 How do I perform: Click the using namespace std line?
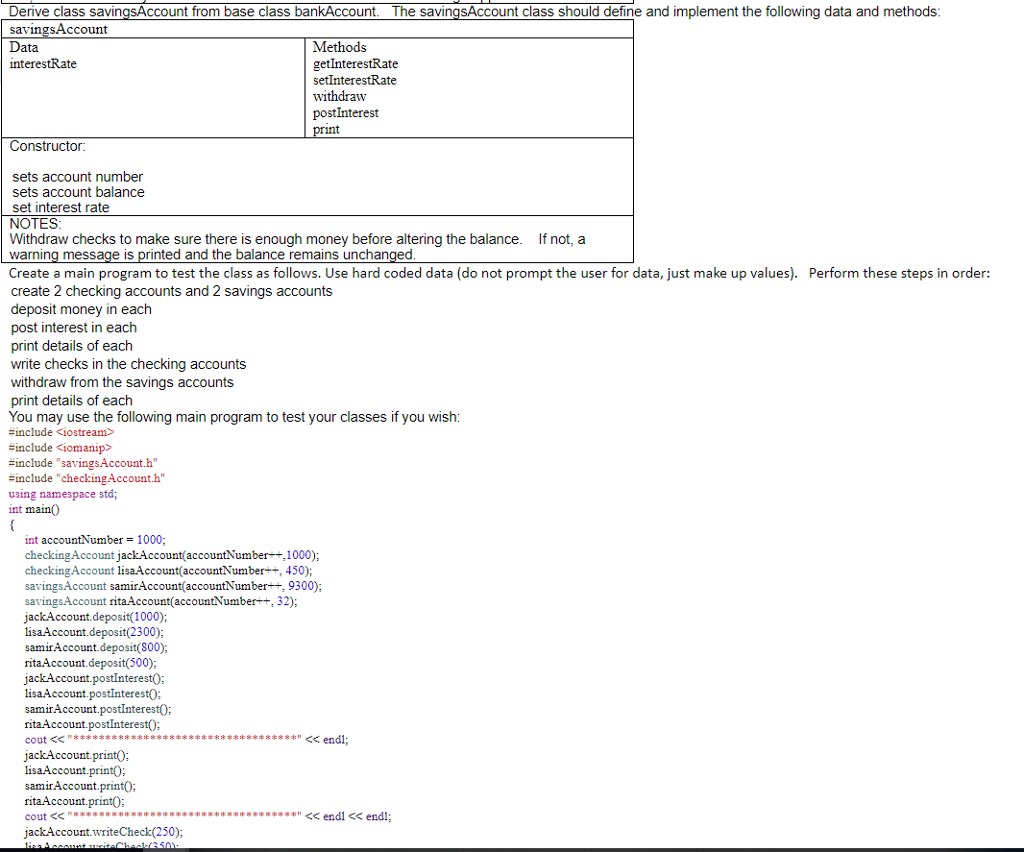point(55,494)
